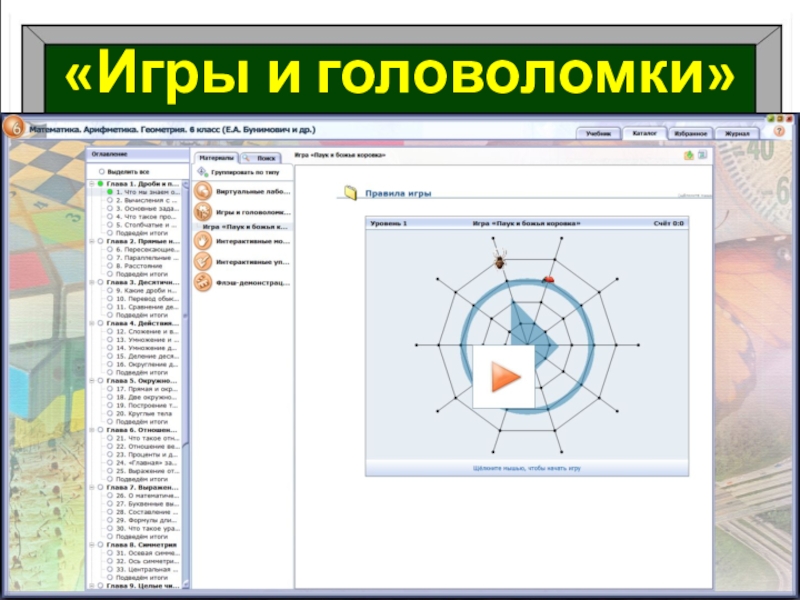
Task: Click the Правила игры folder icon
Action: pyautogui.click(x=350, y=192)
